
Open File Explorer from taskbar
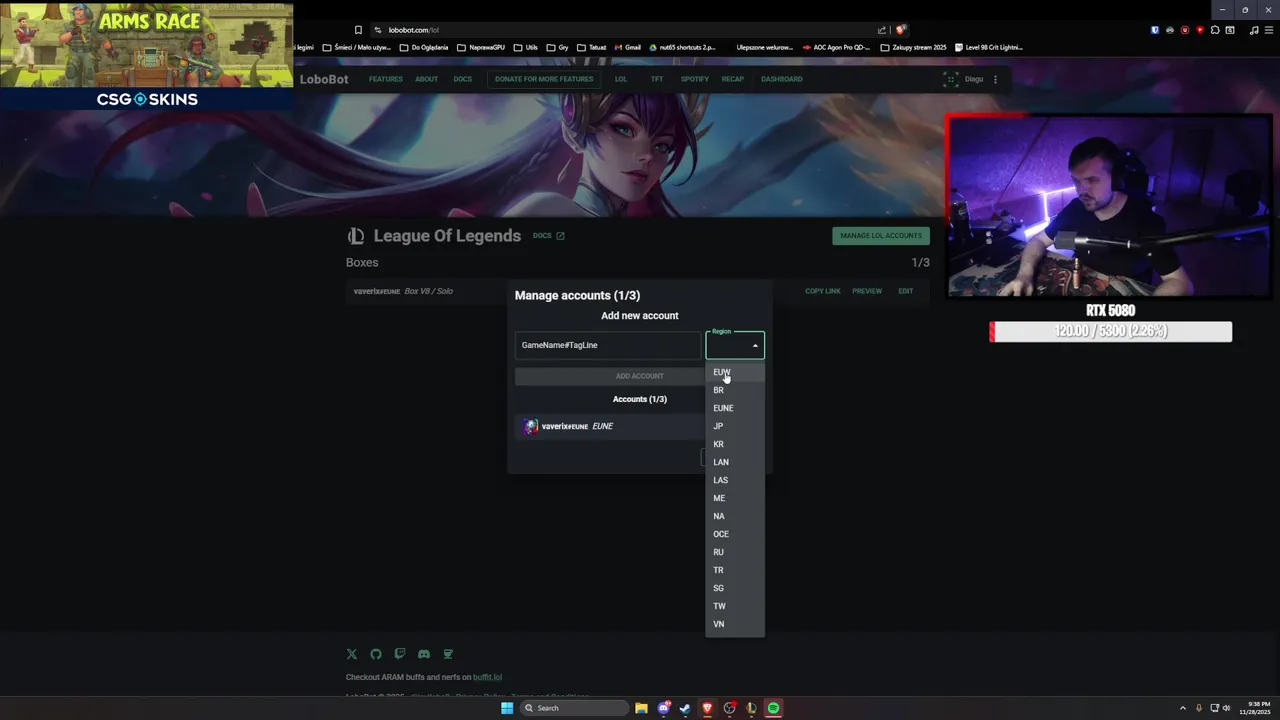pyautogui.click(x=641, y=708)
